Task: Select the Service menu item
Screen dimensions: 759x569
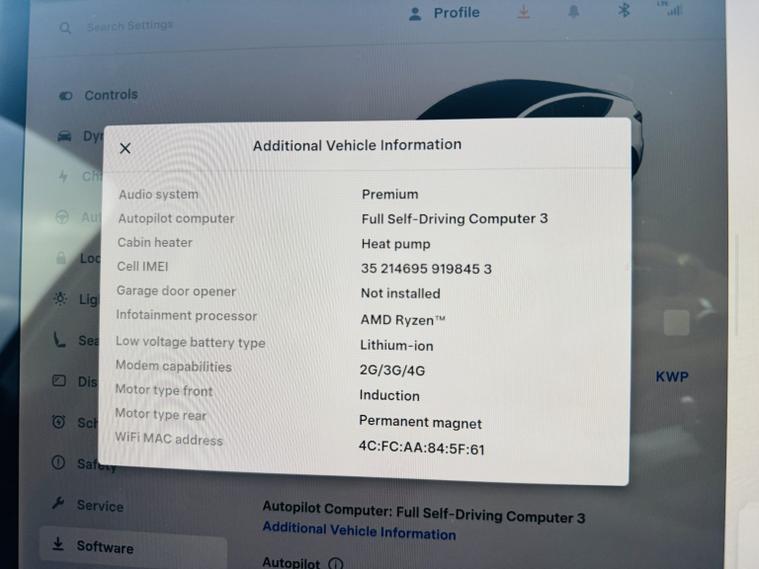Action: (99, 506)
